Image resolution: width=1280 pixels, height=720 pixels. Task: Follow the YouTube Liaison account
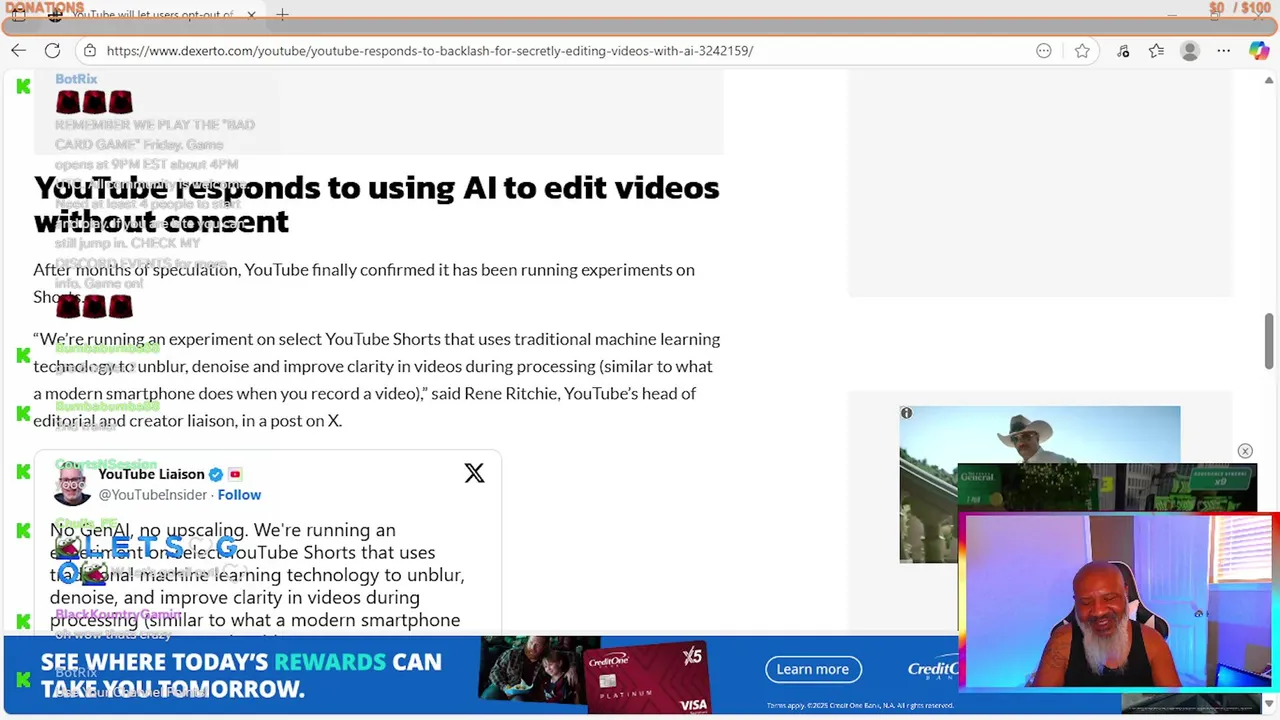[x=239, y=495]
